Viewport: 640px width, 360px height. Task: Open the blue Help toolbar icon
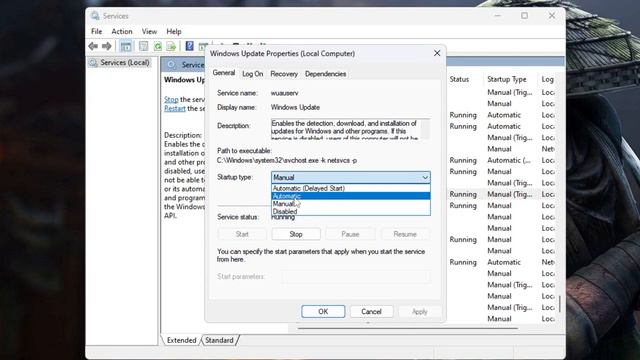click(x=189, y=46)
